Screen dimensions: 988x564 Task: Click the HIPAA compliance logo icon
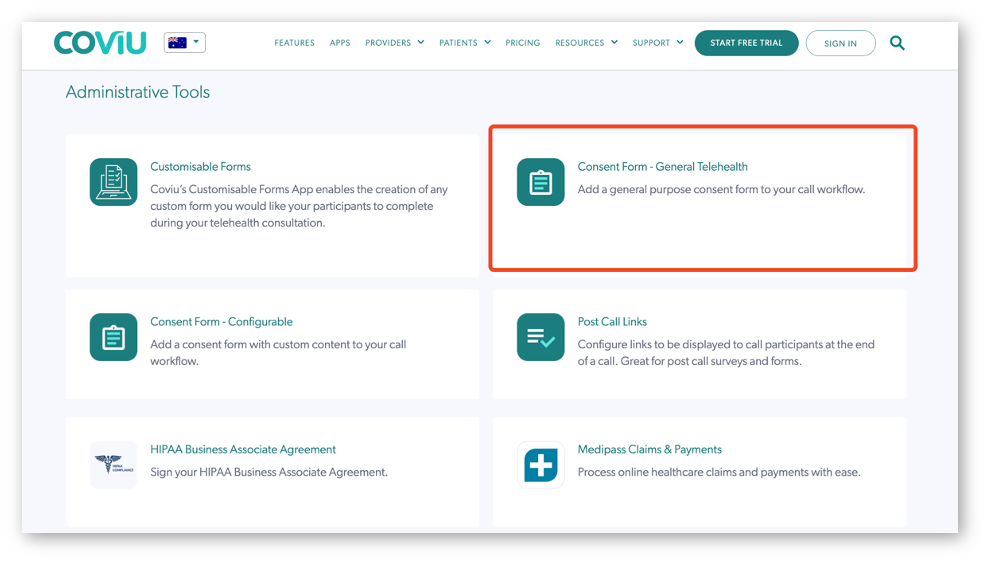point(113,464)
